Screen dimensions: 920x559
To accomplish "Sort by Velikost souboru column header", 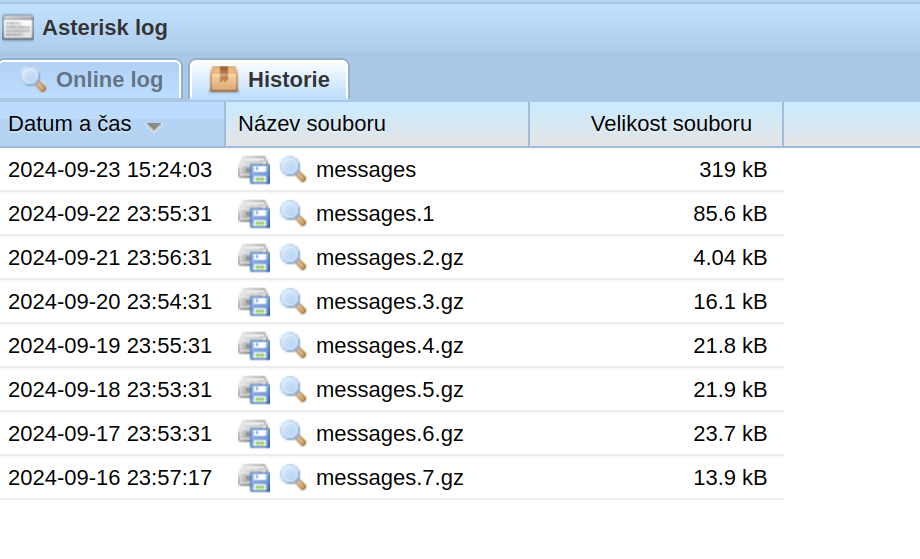I will (656, 124).
